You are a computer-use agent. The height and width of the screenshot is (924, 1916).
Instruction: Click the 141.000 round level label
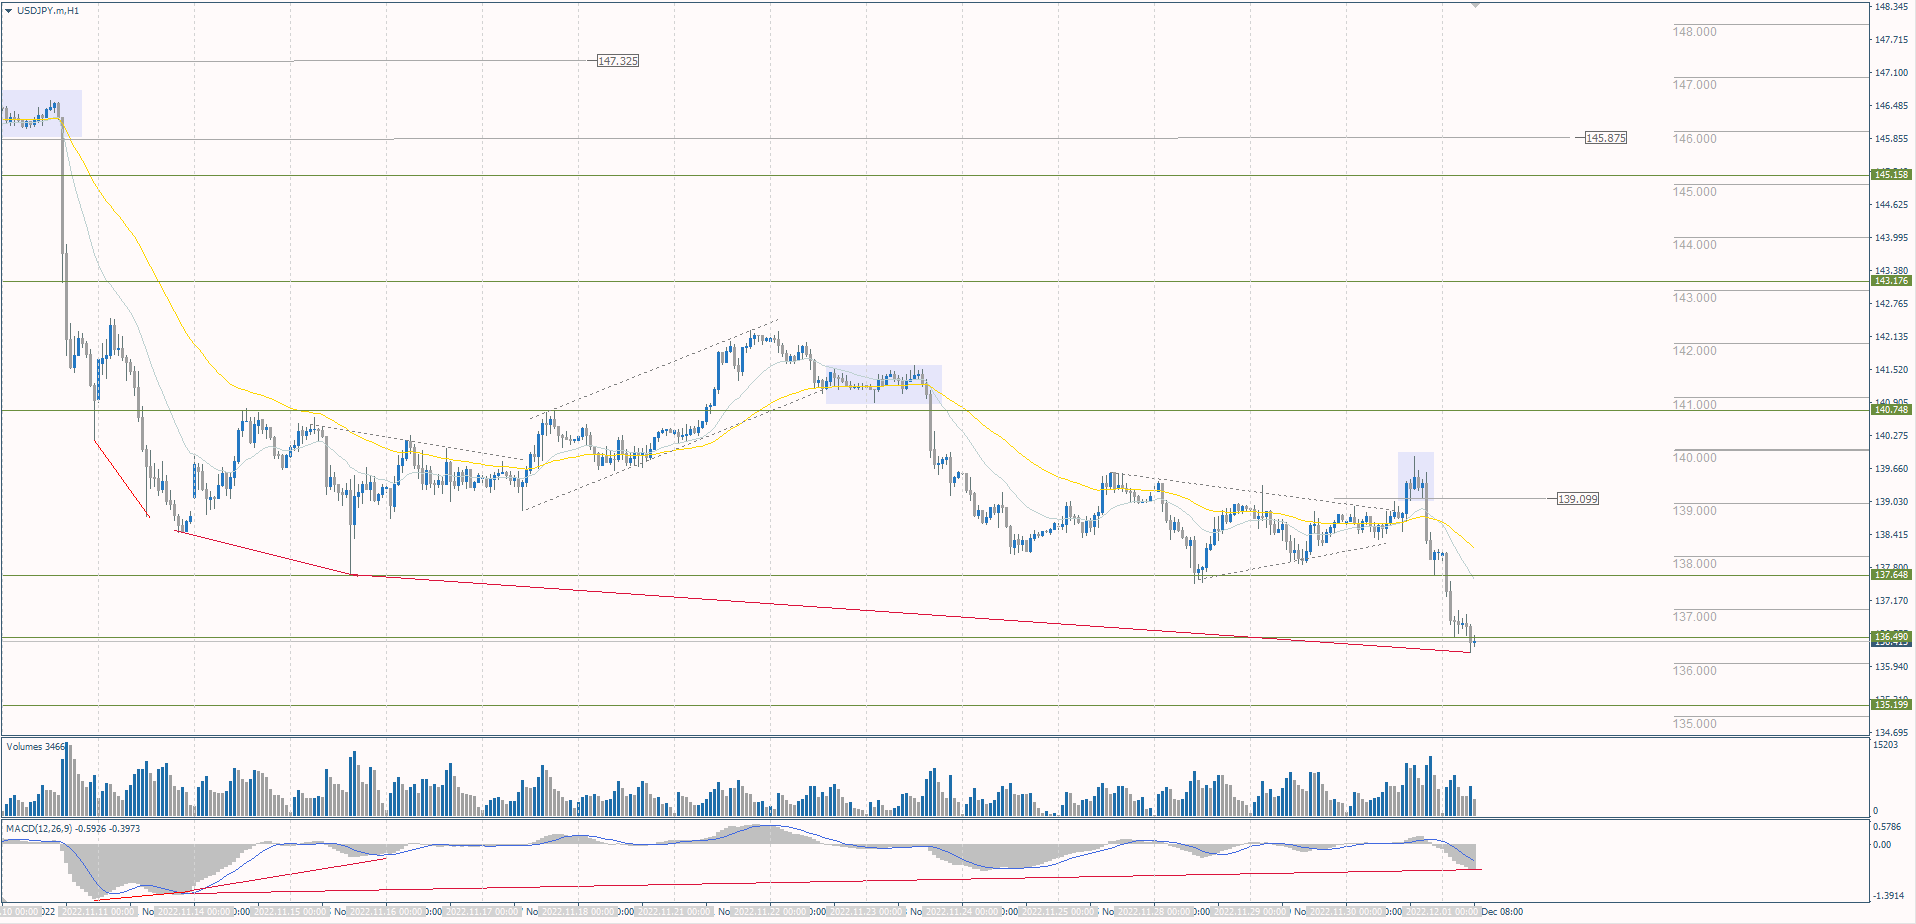click(1694, 405)
